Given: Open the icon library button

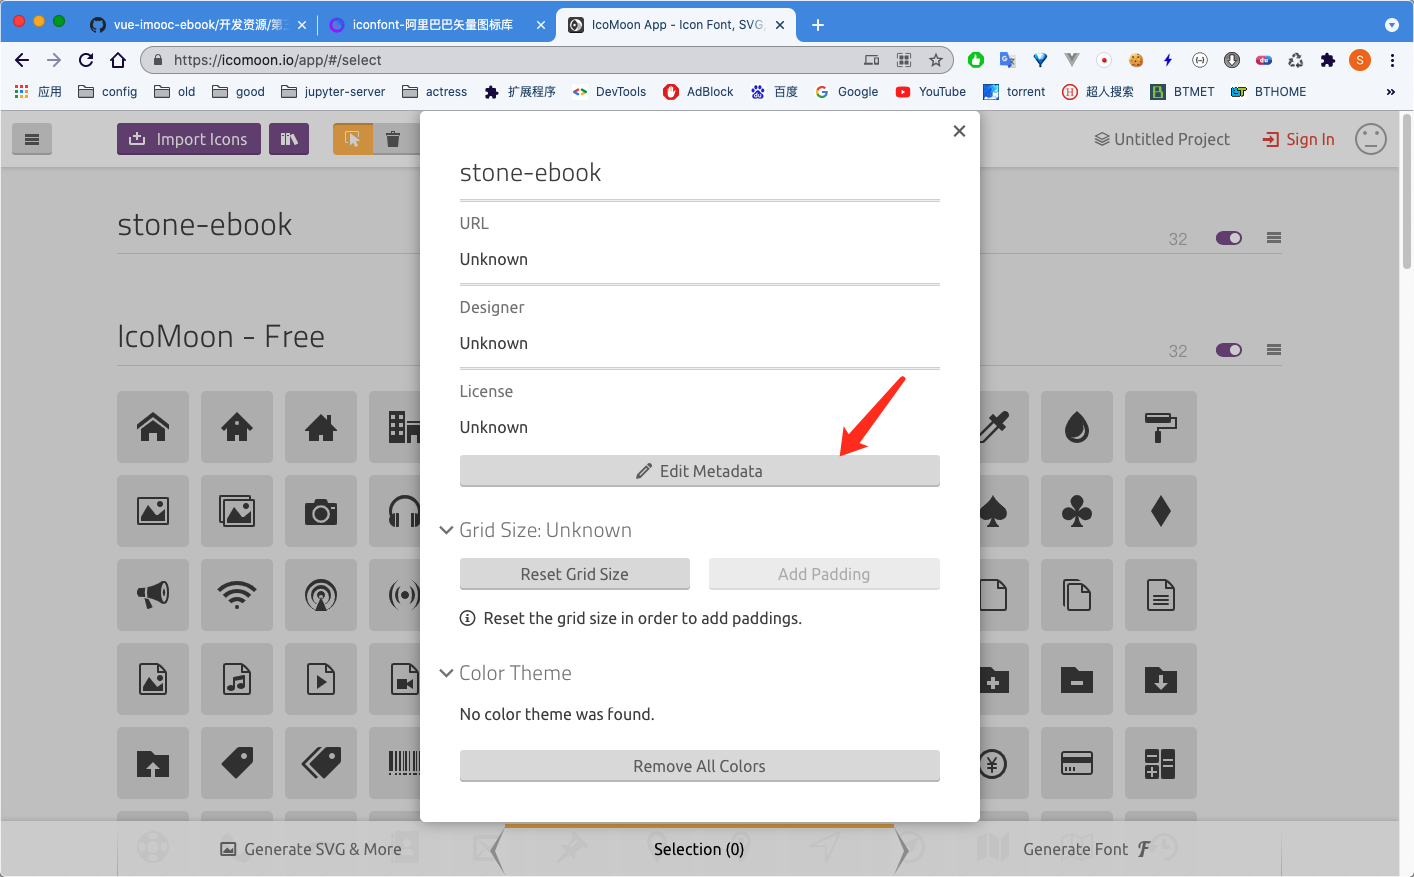Looking at the screenshot, I should [289, 139].
